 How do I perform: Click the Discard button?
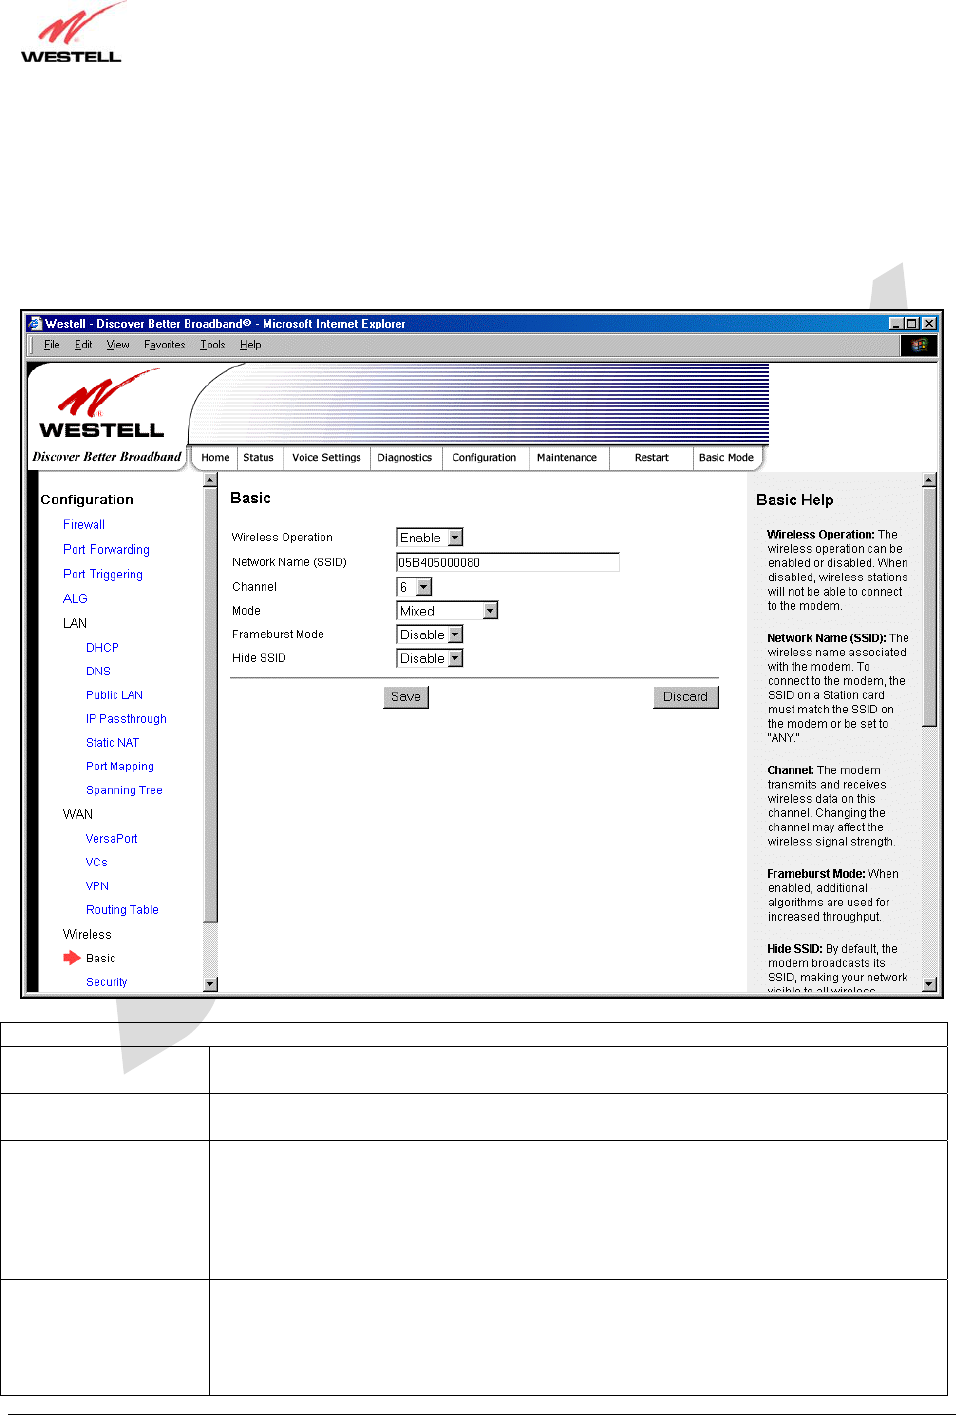[x=685, y=697]
